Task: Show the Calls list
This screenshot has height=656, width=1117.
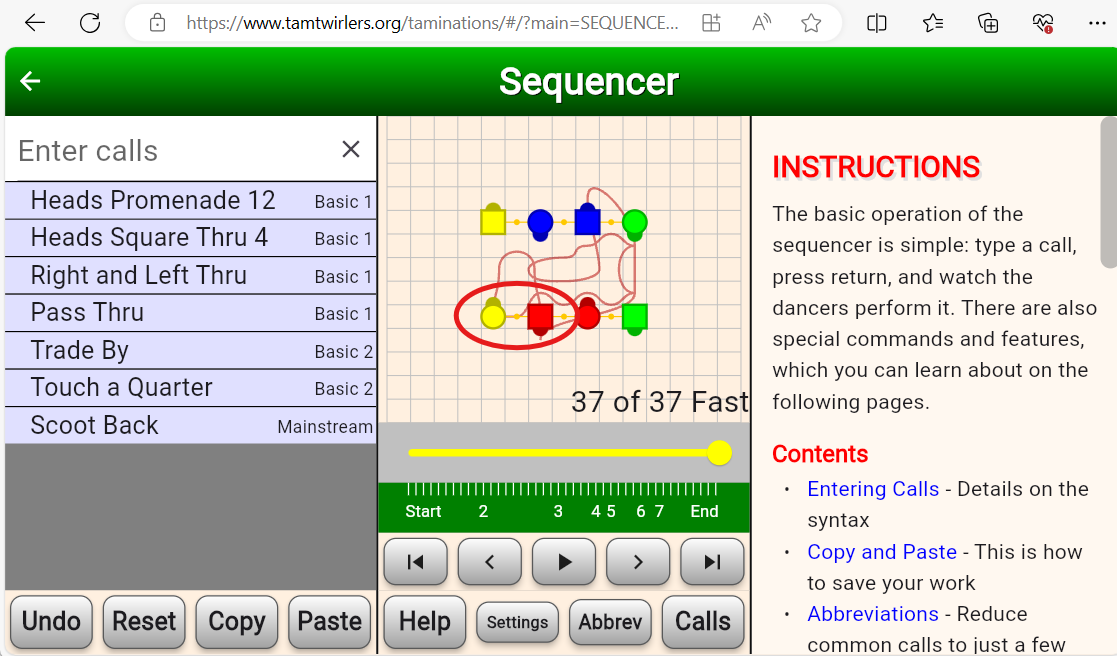Action: [x=703, y=622]
